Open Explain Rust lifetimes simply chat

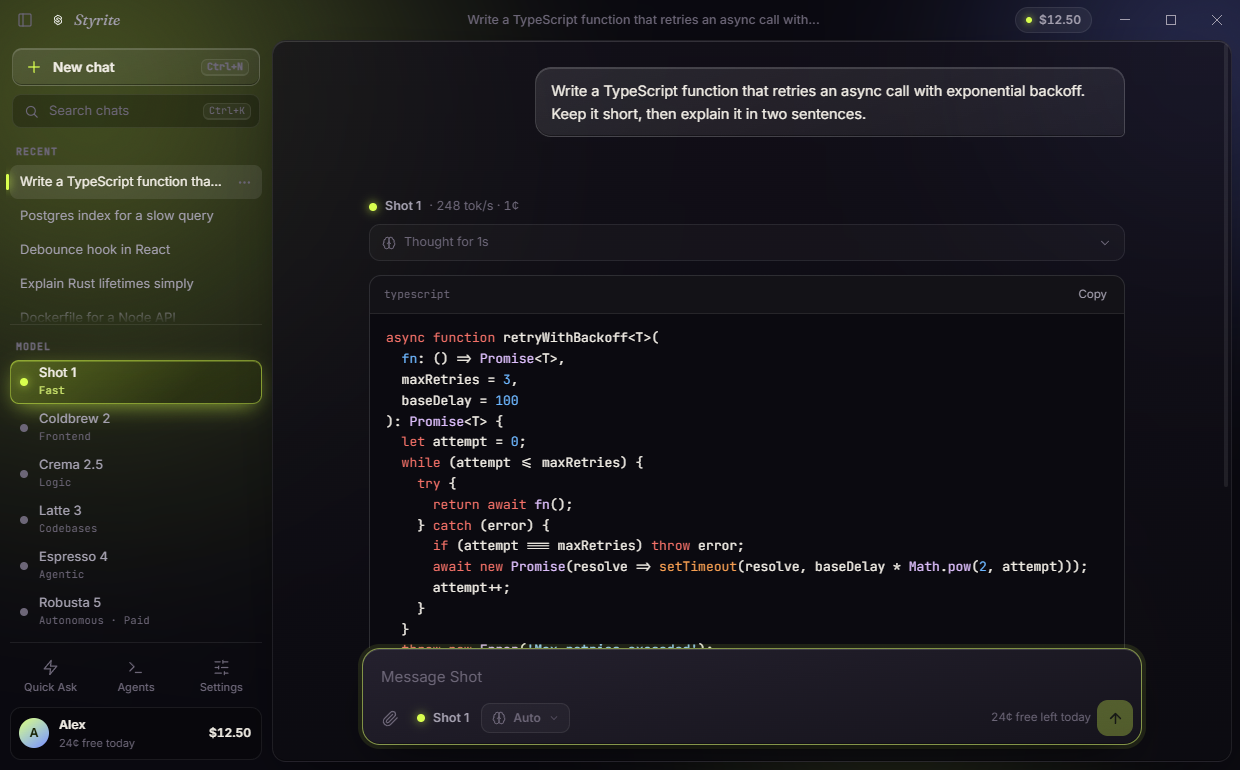136,284
